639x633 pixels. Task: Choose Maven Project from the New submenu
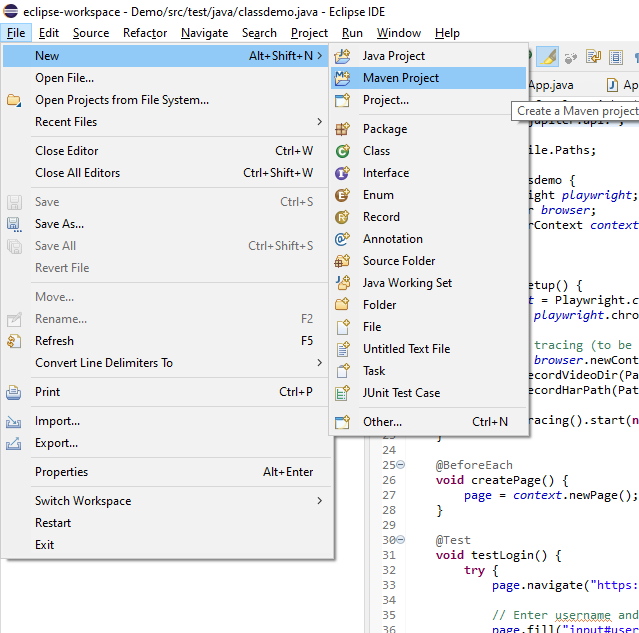click(428, 78)
